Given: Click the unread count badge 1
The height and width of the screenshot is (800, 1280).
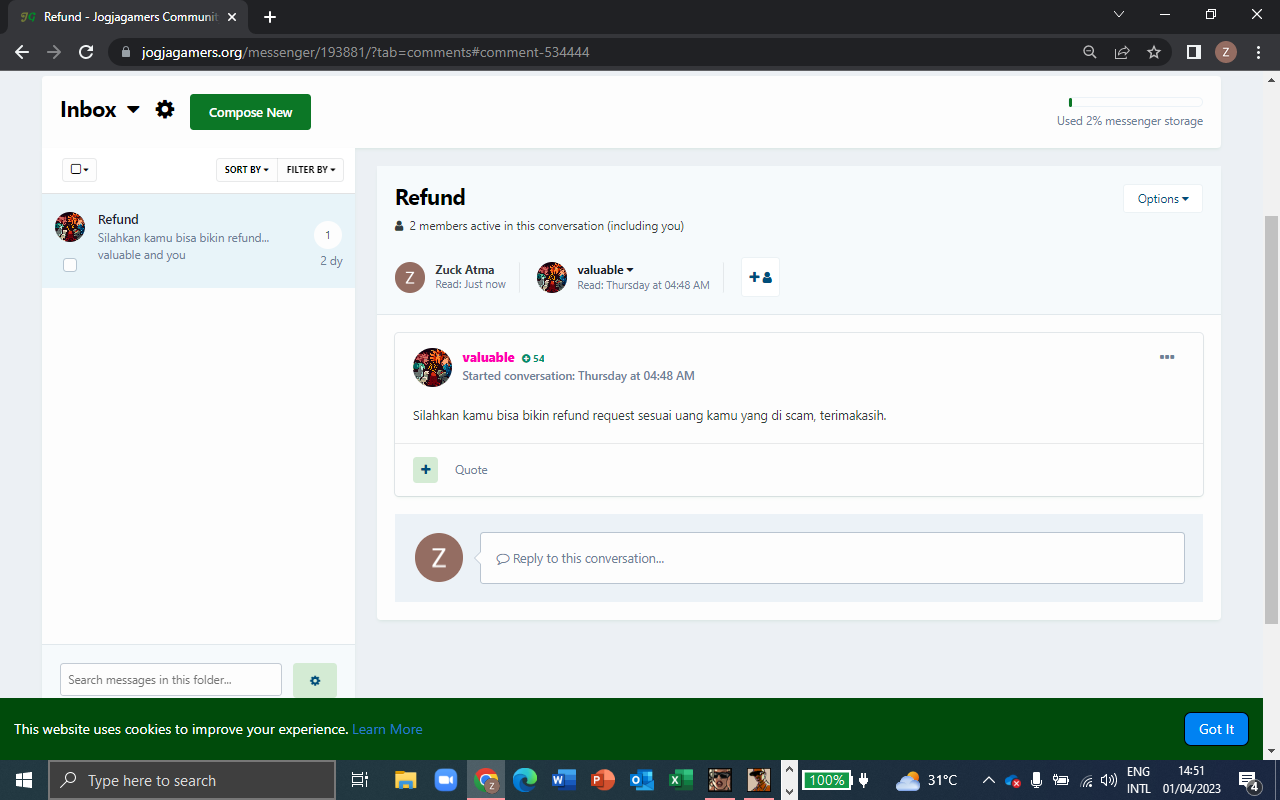Looking at the screenshot, I should tap(328, 236).
